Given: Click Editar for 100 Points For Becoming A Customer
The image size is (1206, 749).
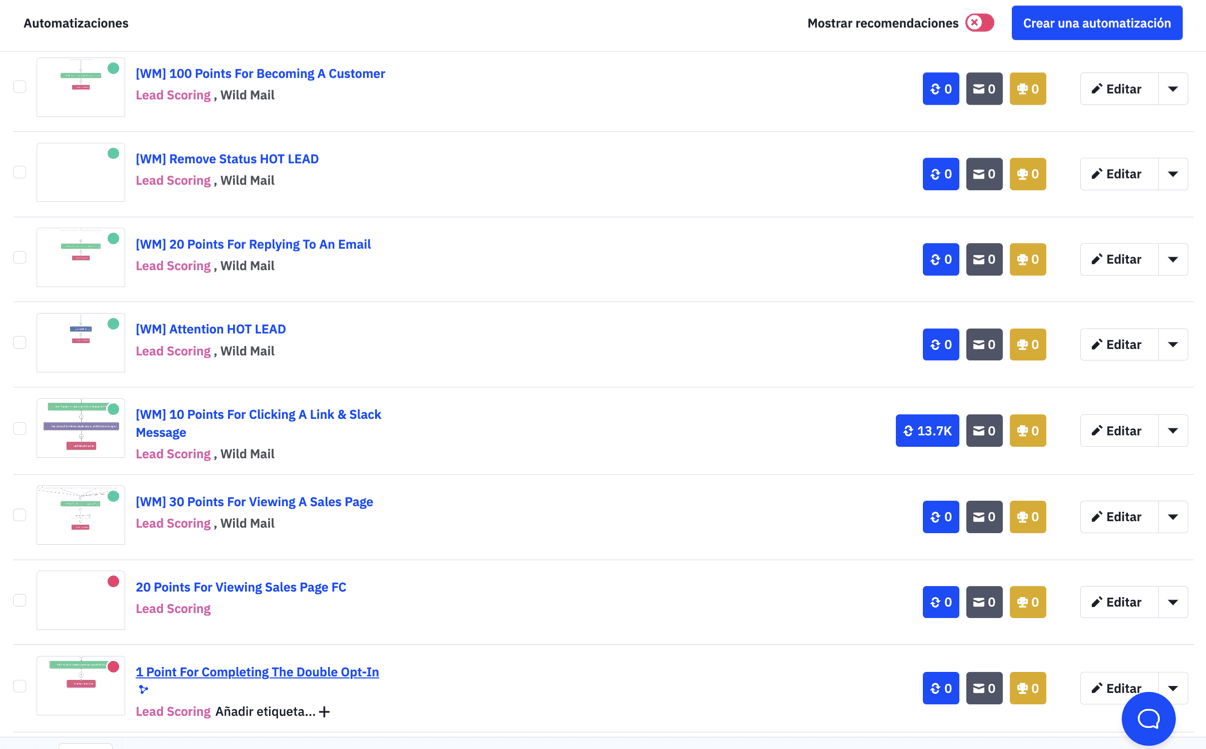Looking at the screenshot, I should [x=1119, y=89].
